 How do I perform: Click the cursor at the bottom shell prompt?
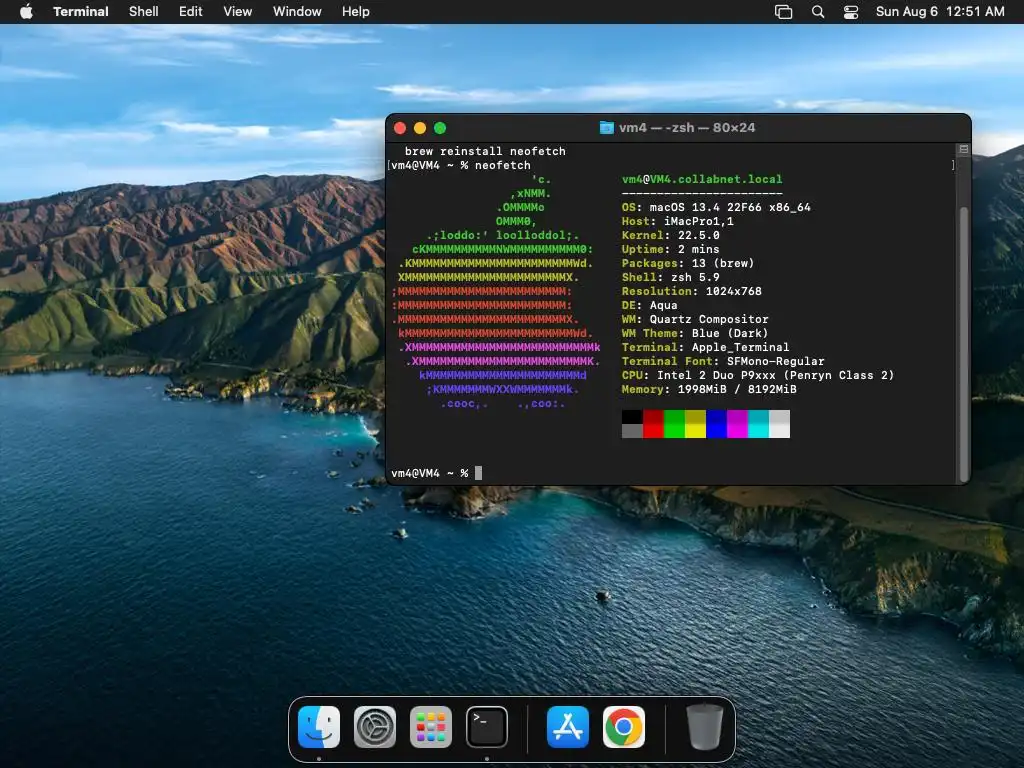(479, 473)
